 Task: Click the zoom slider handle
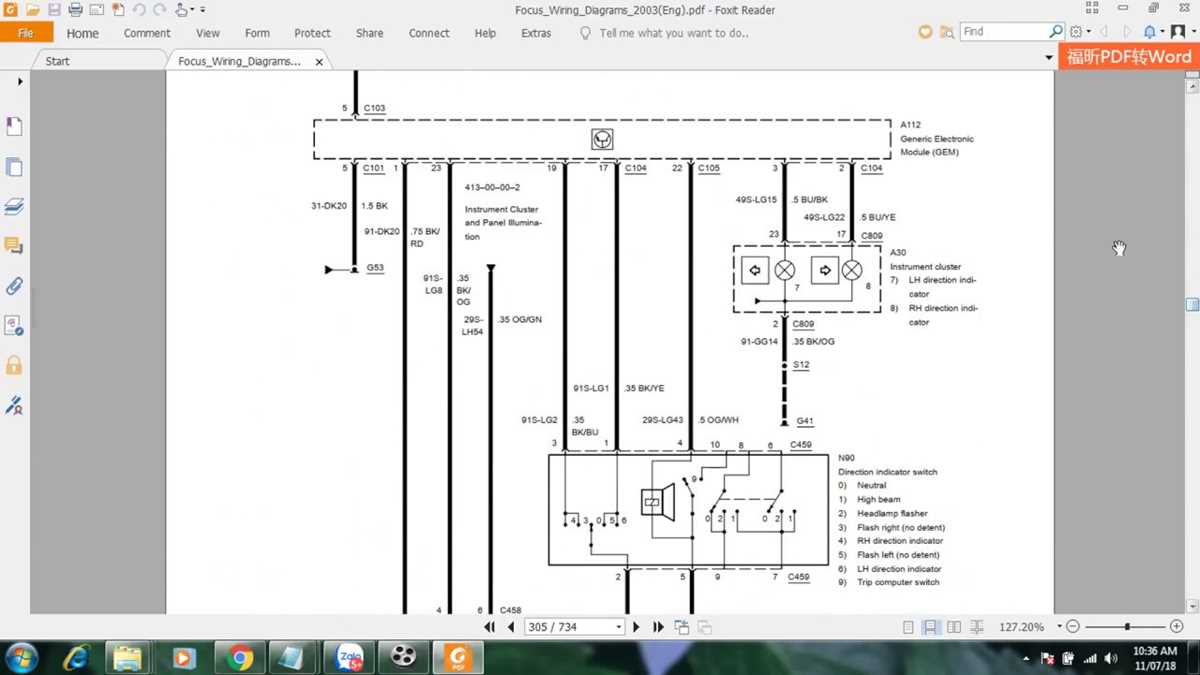[x=1127, y=627]
